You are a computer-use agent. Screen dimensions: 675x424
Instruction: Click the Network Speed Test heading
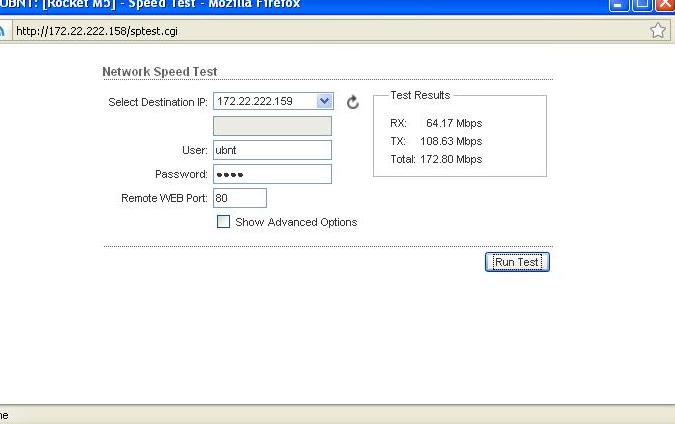(x=160, y=72)
